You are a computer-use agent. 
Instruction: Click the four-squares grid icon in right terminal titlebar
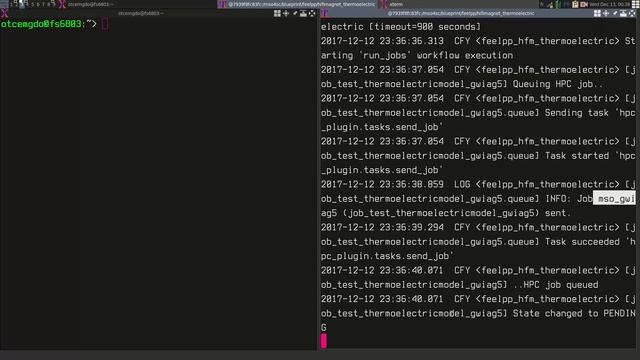pyautogui.click(x=597, y=13)
